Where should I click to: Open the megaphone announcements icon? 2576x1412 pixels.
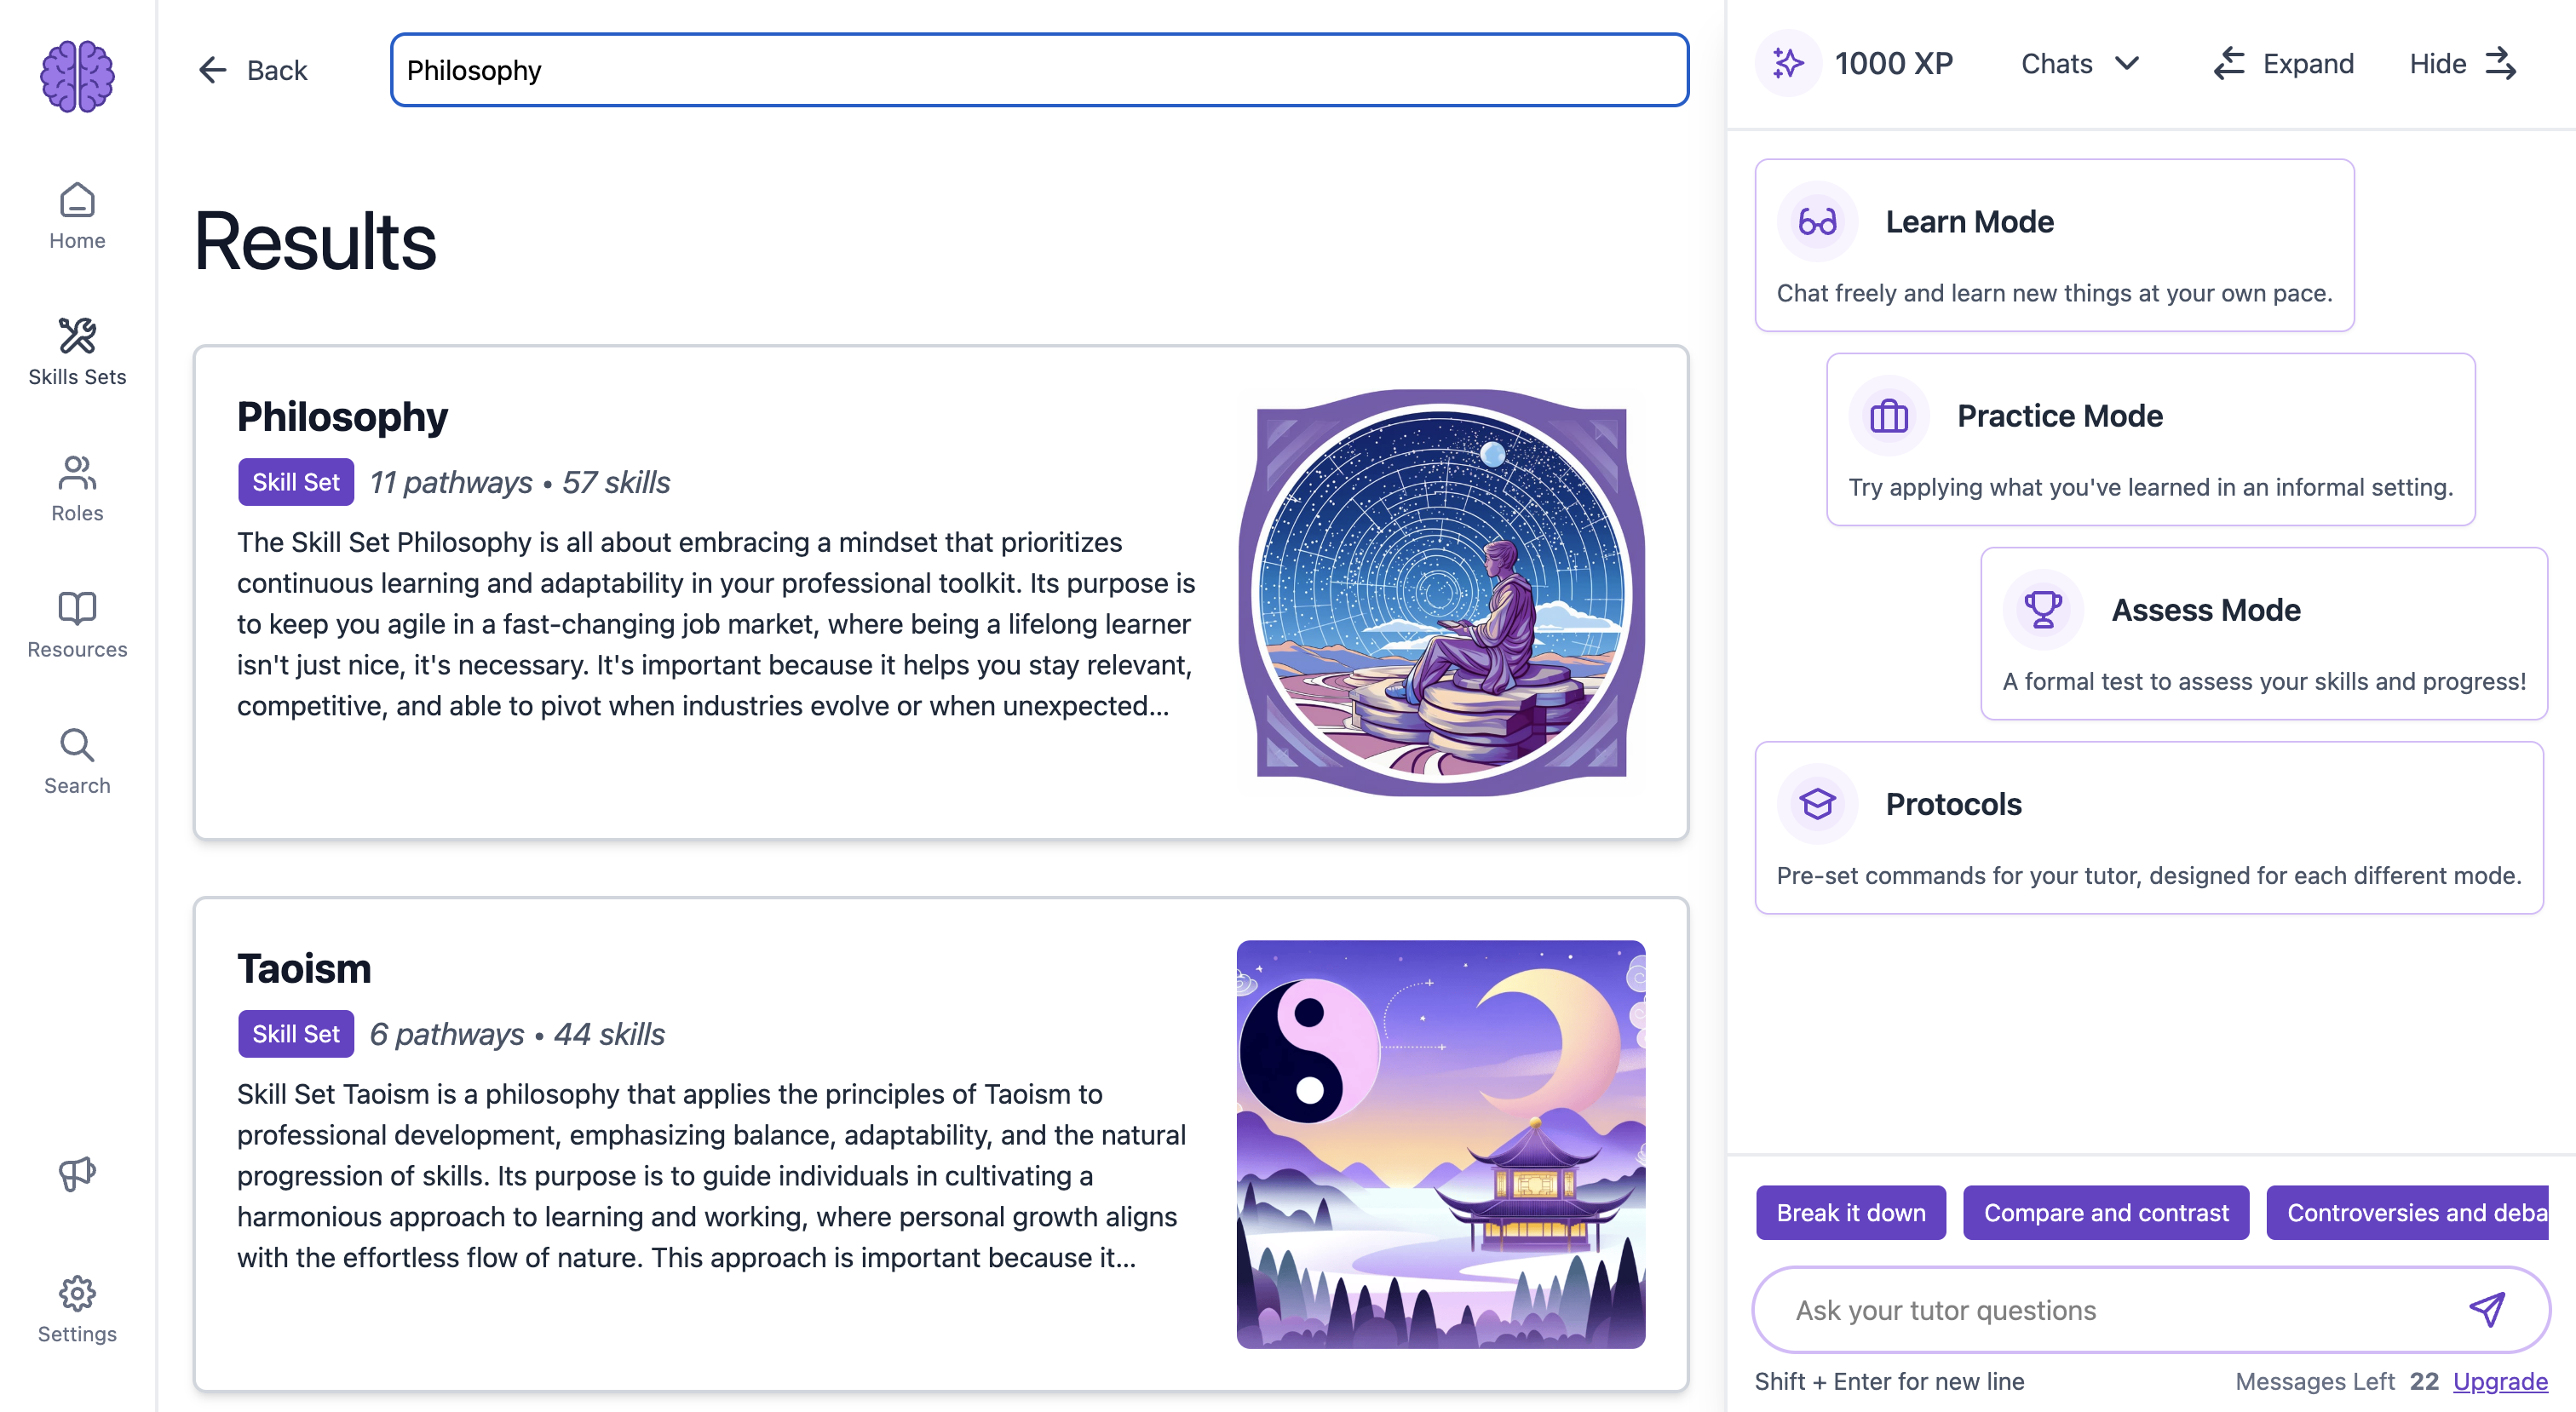pos(77,1173)
